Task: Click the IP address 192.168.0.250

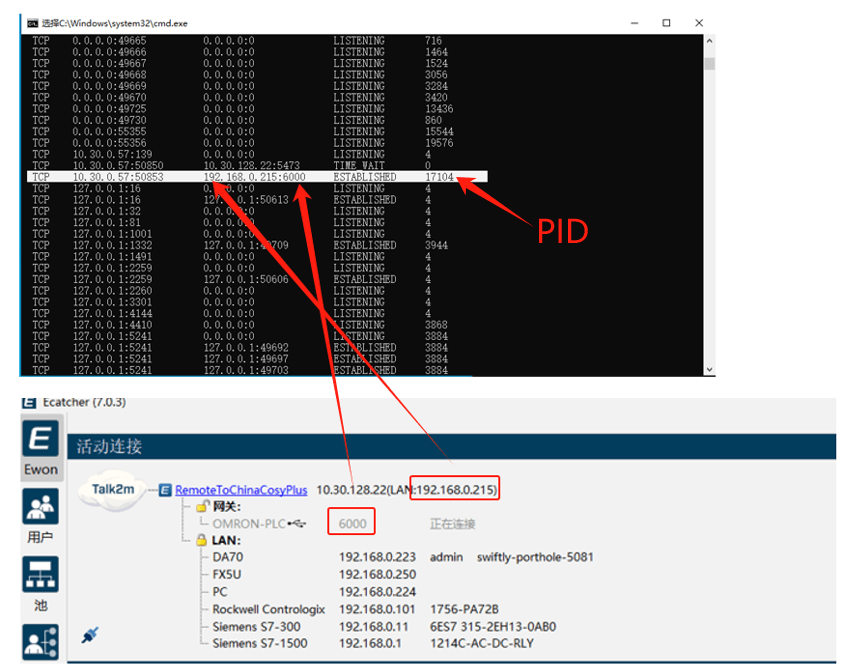Action: coord(378,575)
